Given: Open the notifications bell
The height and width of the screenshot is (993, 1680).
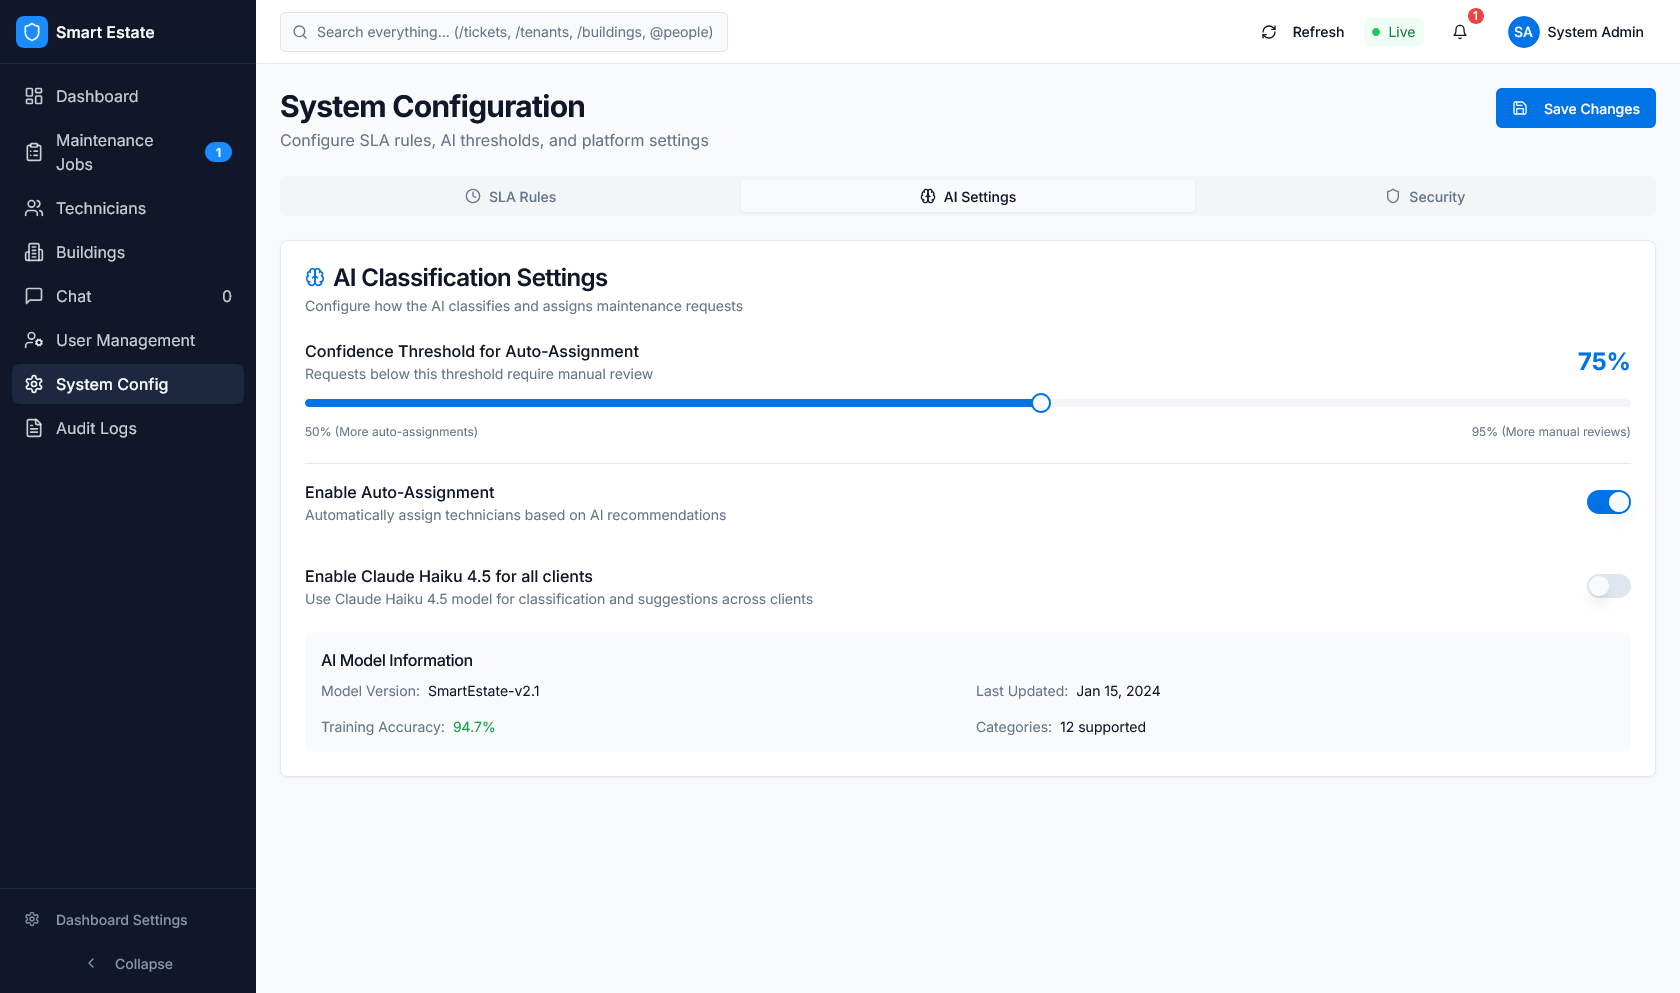Looking at the screenshot, I should pyautogui.click(x=1460, y=32).
